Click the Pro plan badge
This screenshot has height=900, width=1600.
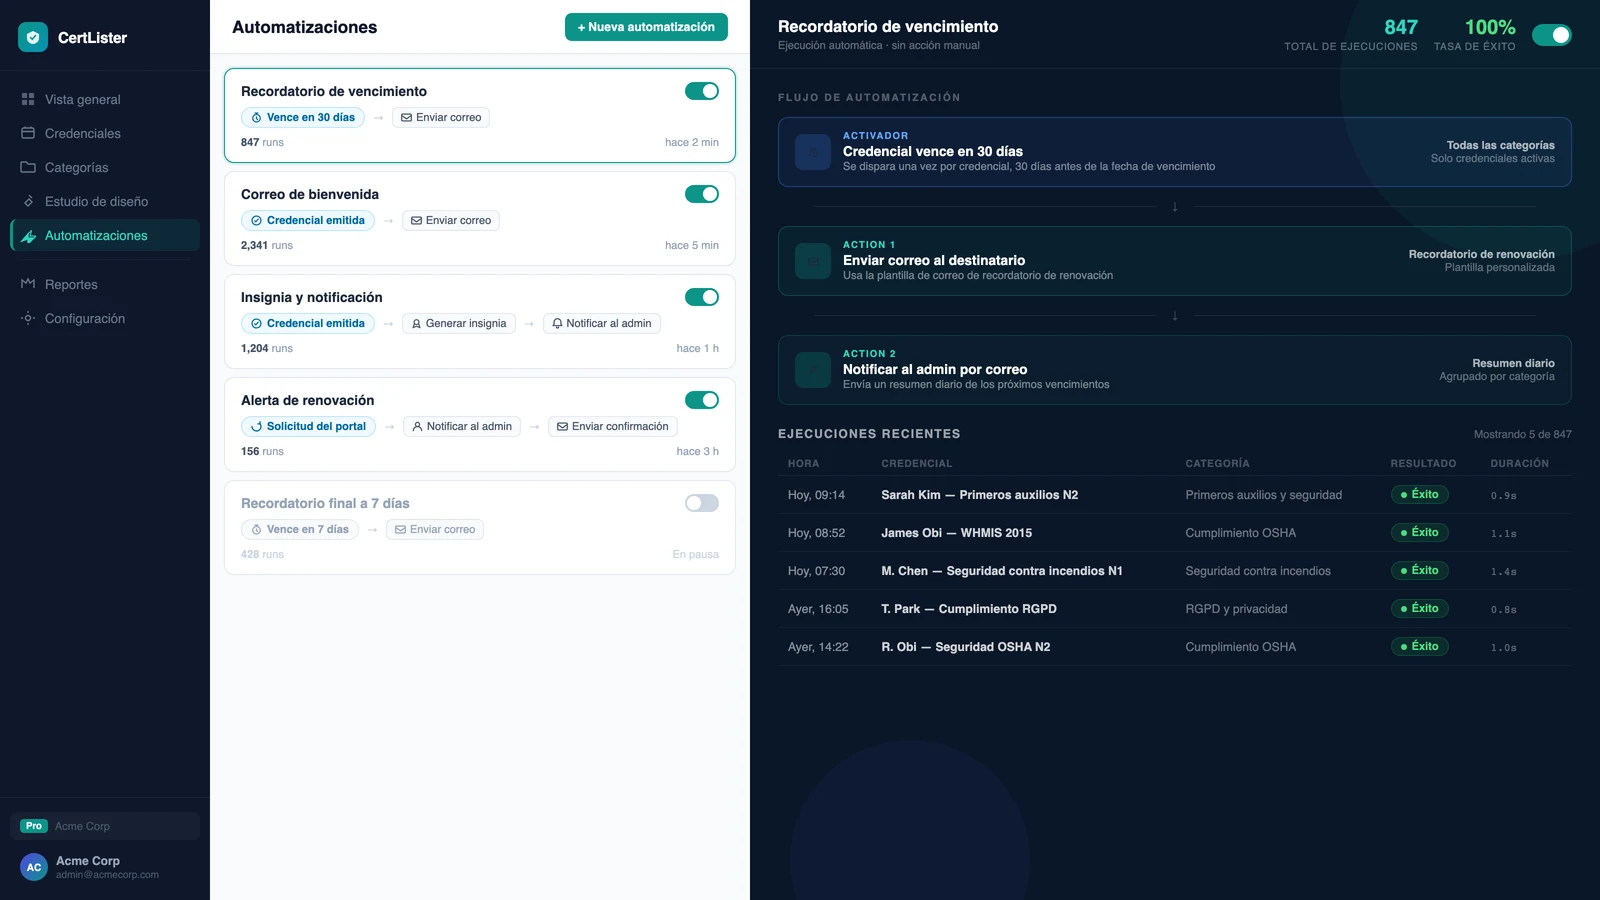tap(34, 826)
